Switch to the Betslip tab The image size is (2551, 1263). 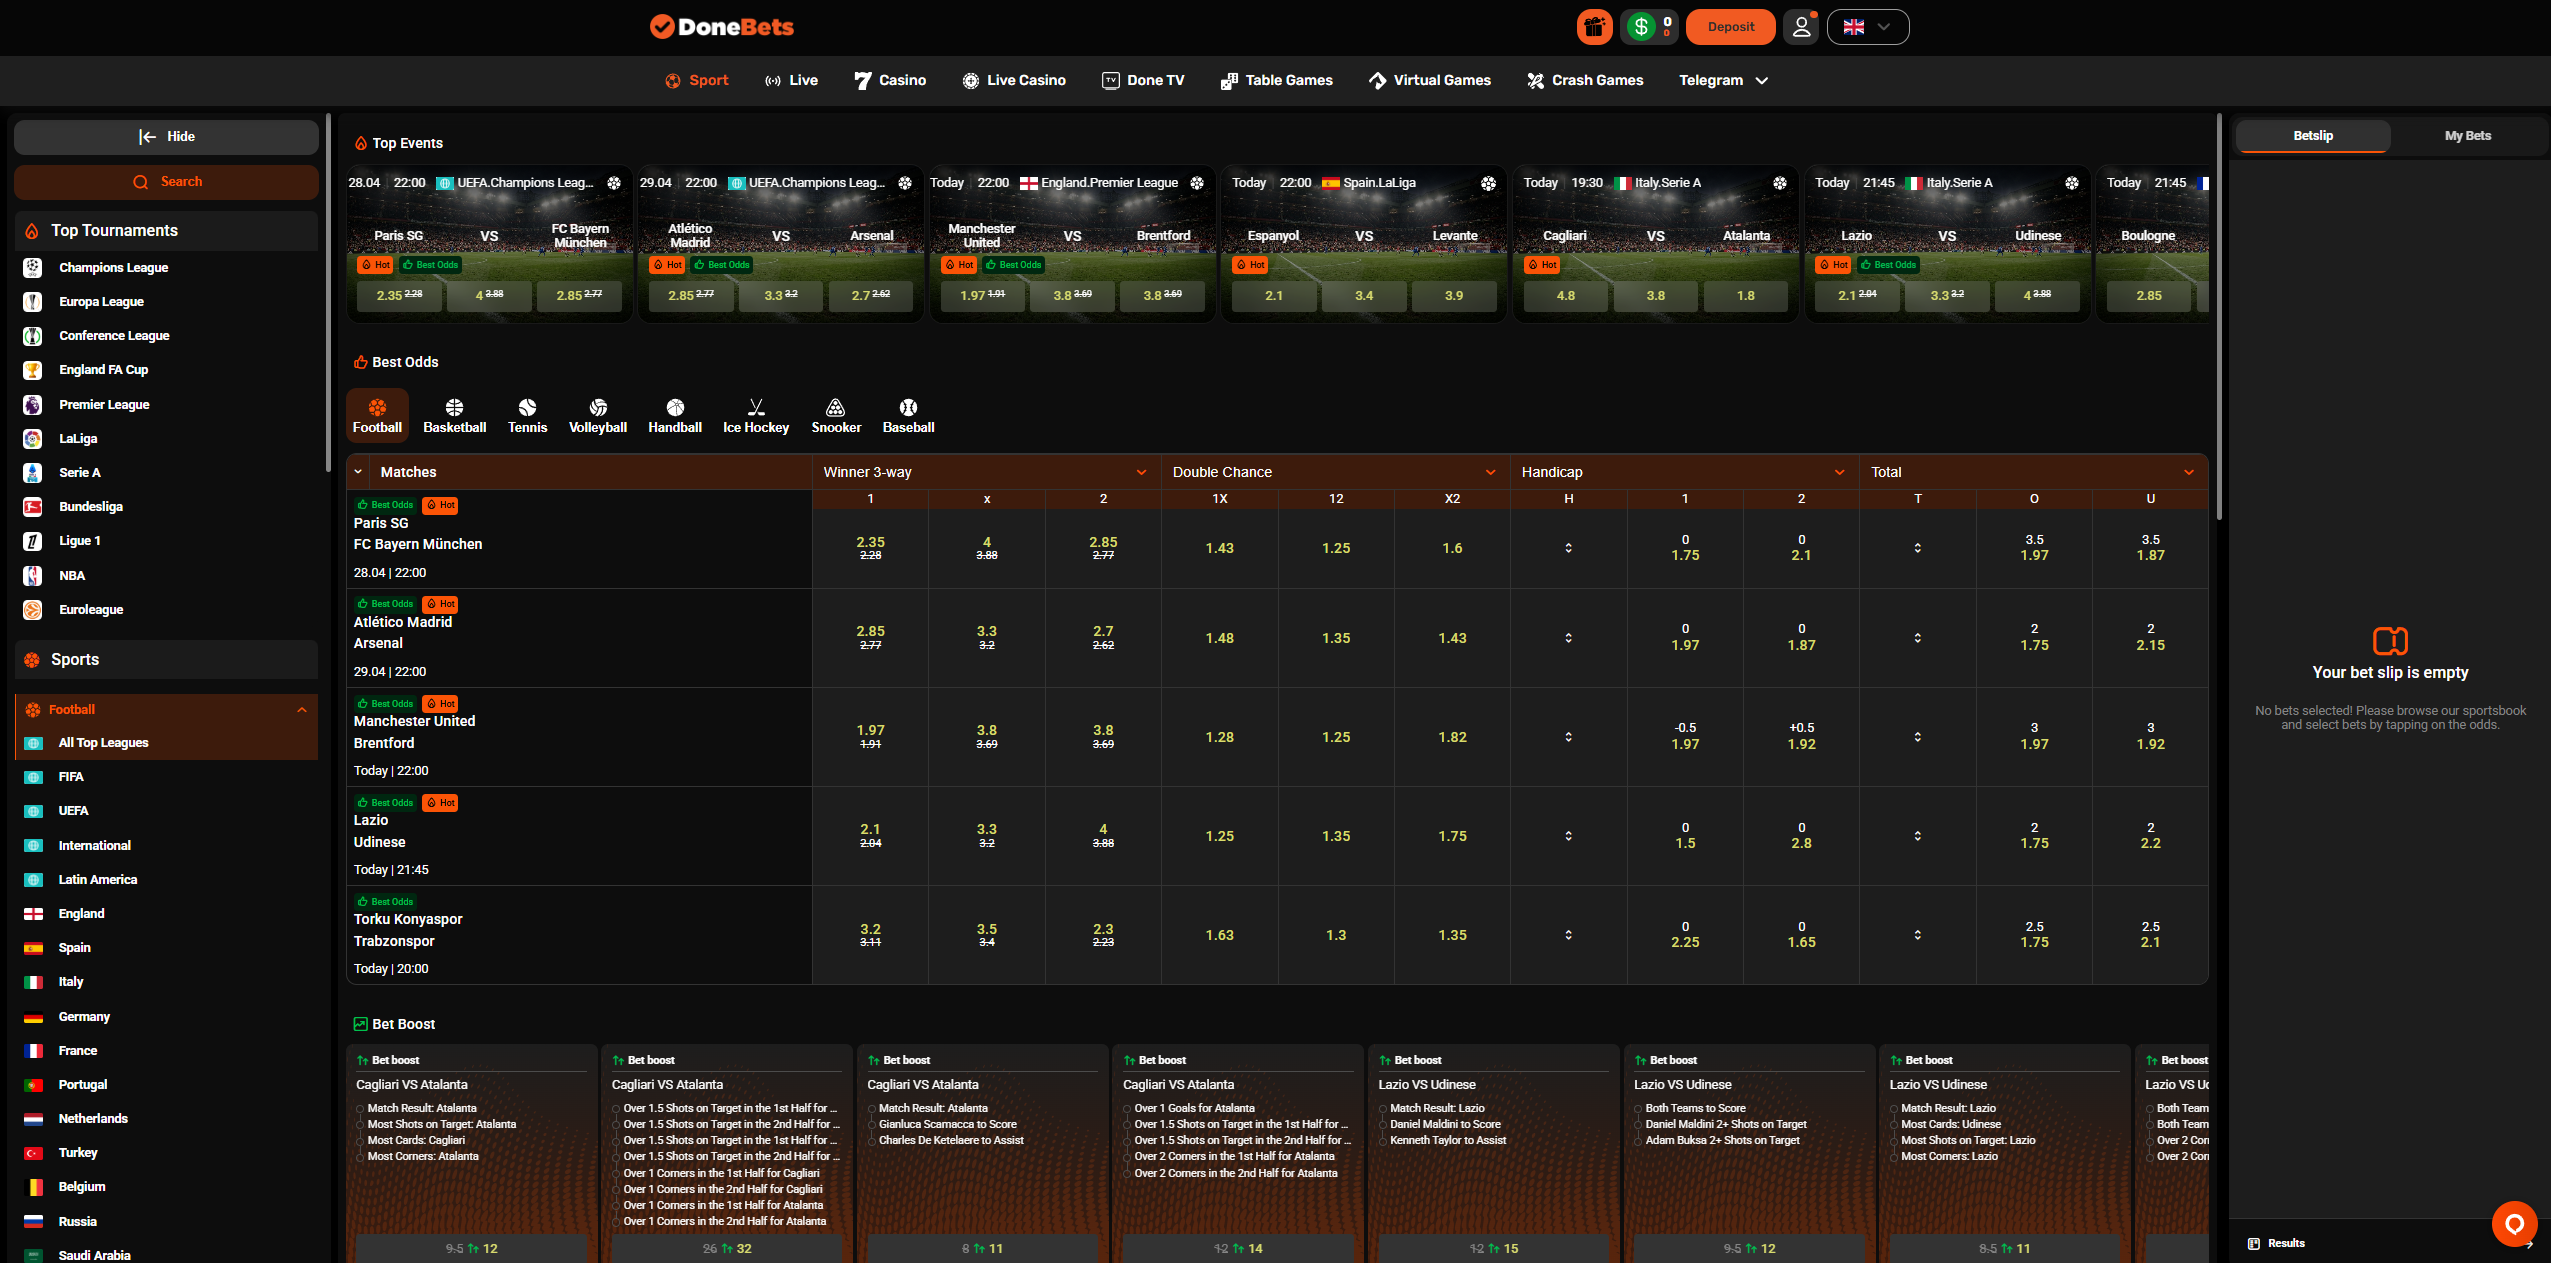[2312, 136]
